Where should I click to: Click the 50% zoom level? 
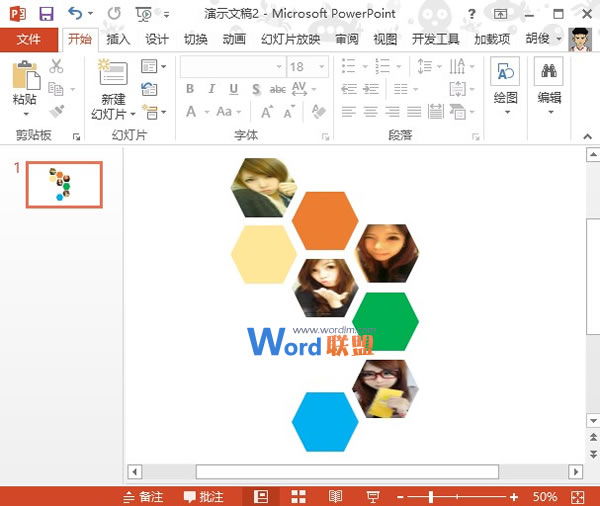pyautogui.click(x=545, y=497)
